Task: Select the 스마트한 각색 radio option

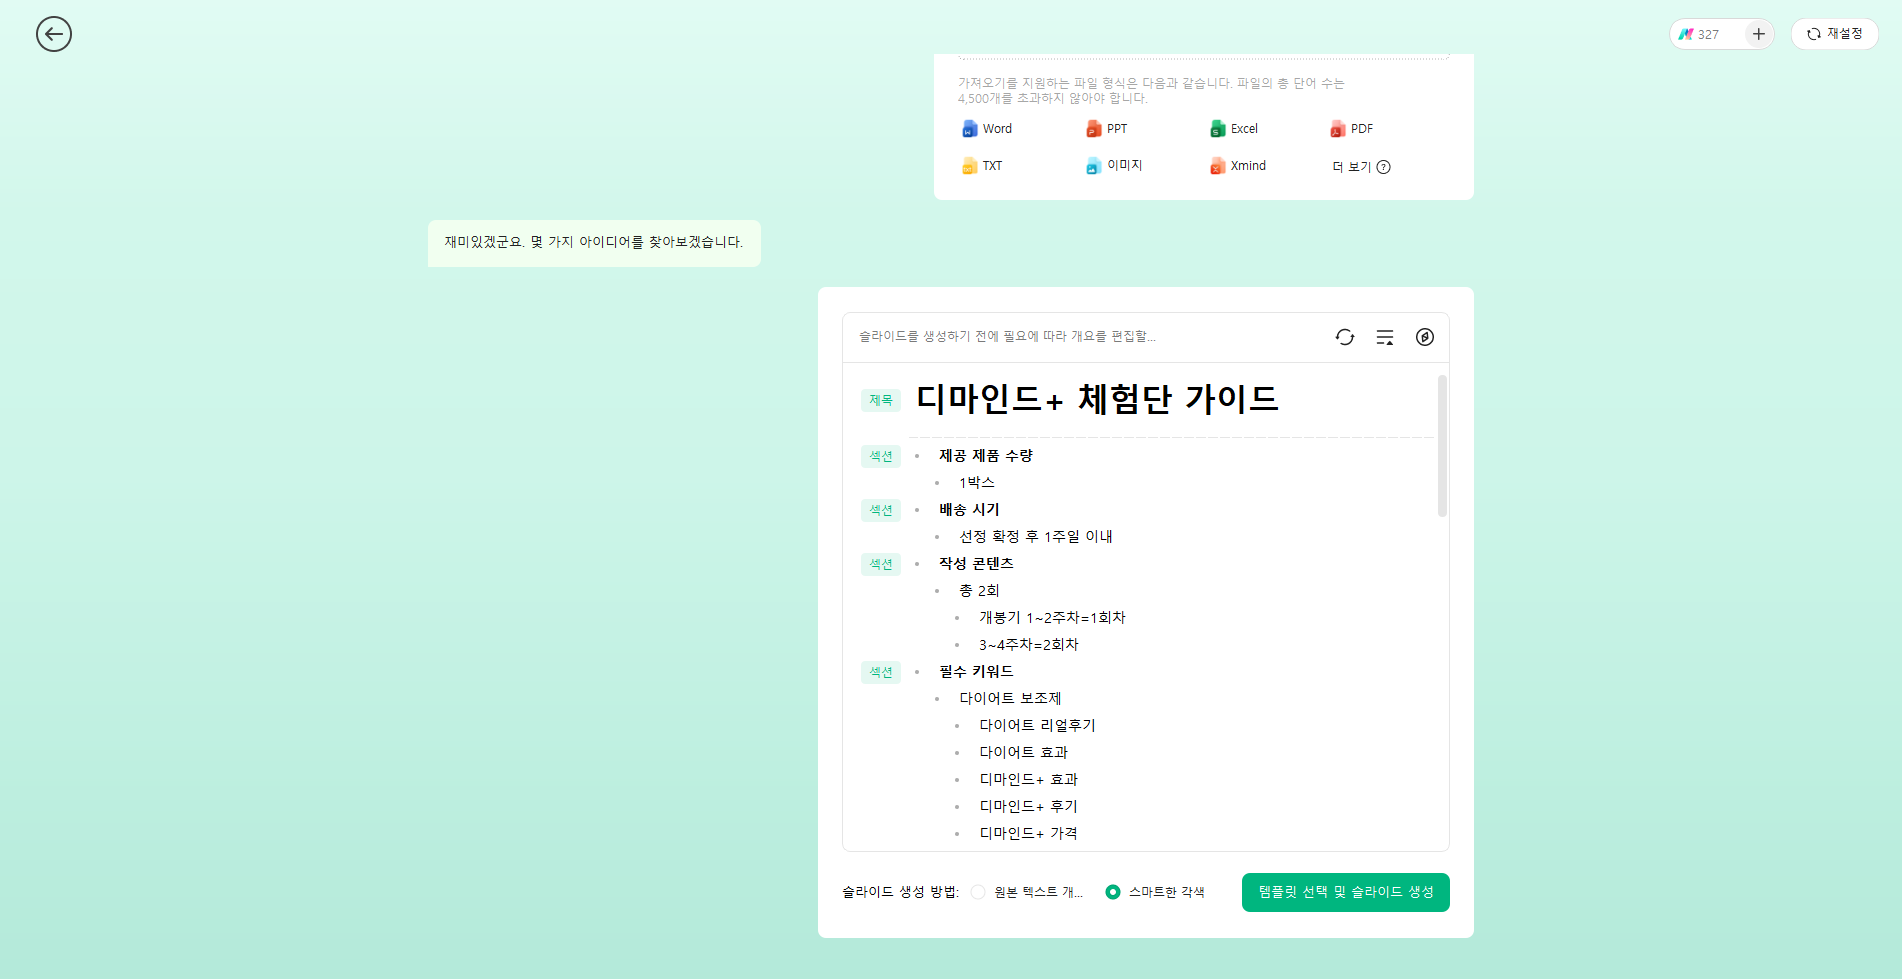Action: (1113, 892)
